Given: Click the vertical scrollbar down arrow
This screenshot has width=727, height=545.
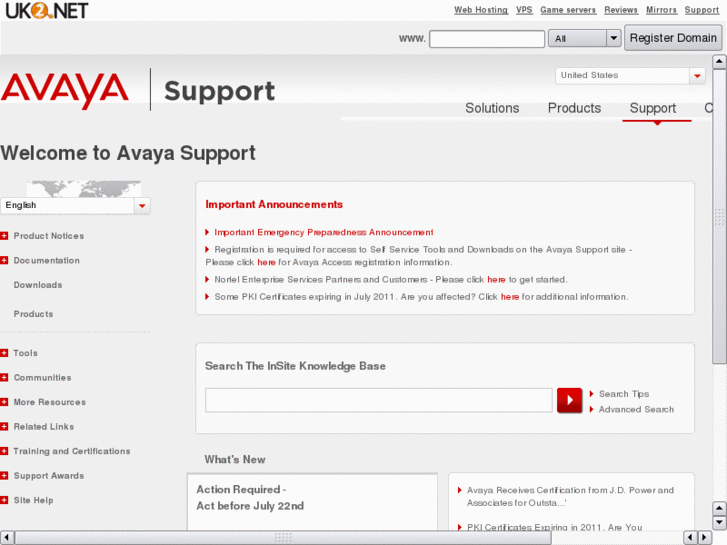Looking at the screenshot, I should (719, 523).
